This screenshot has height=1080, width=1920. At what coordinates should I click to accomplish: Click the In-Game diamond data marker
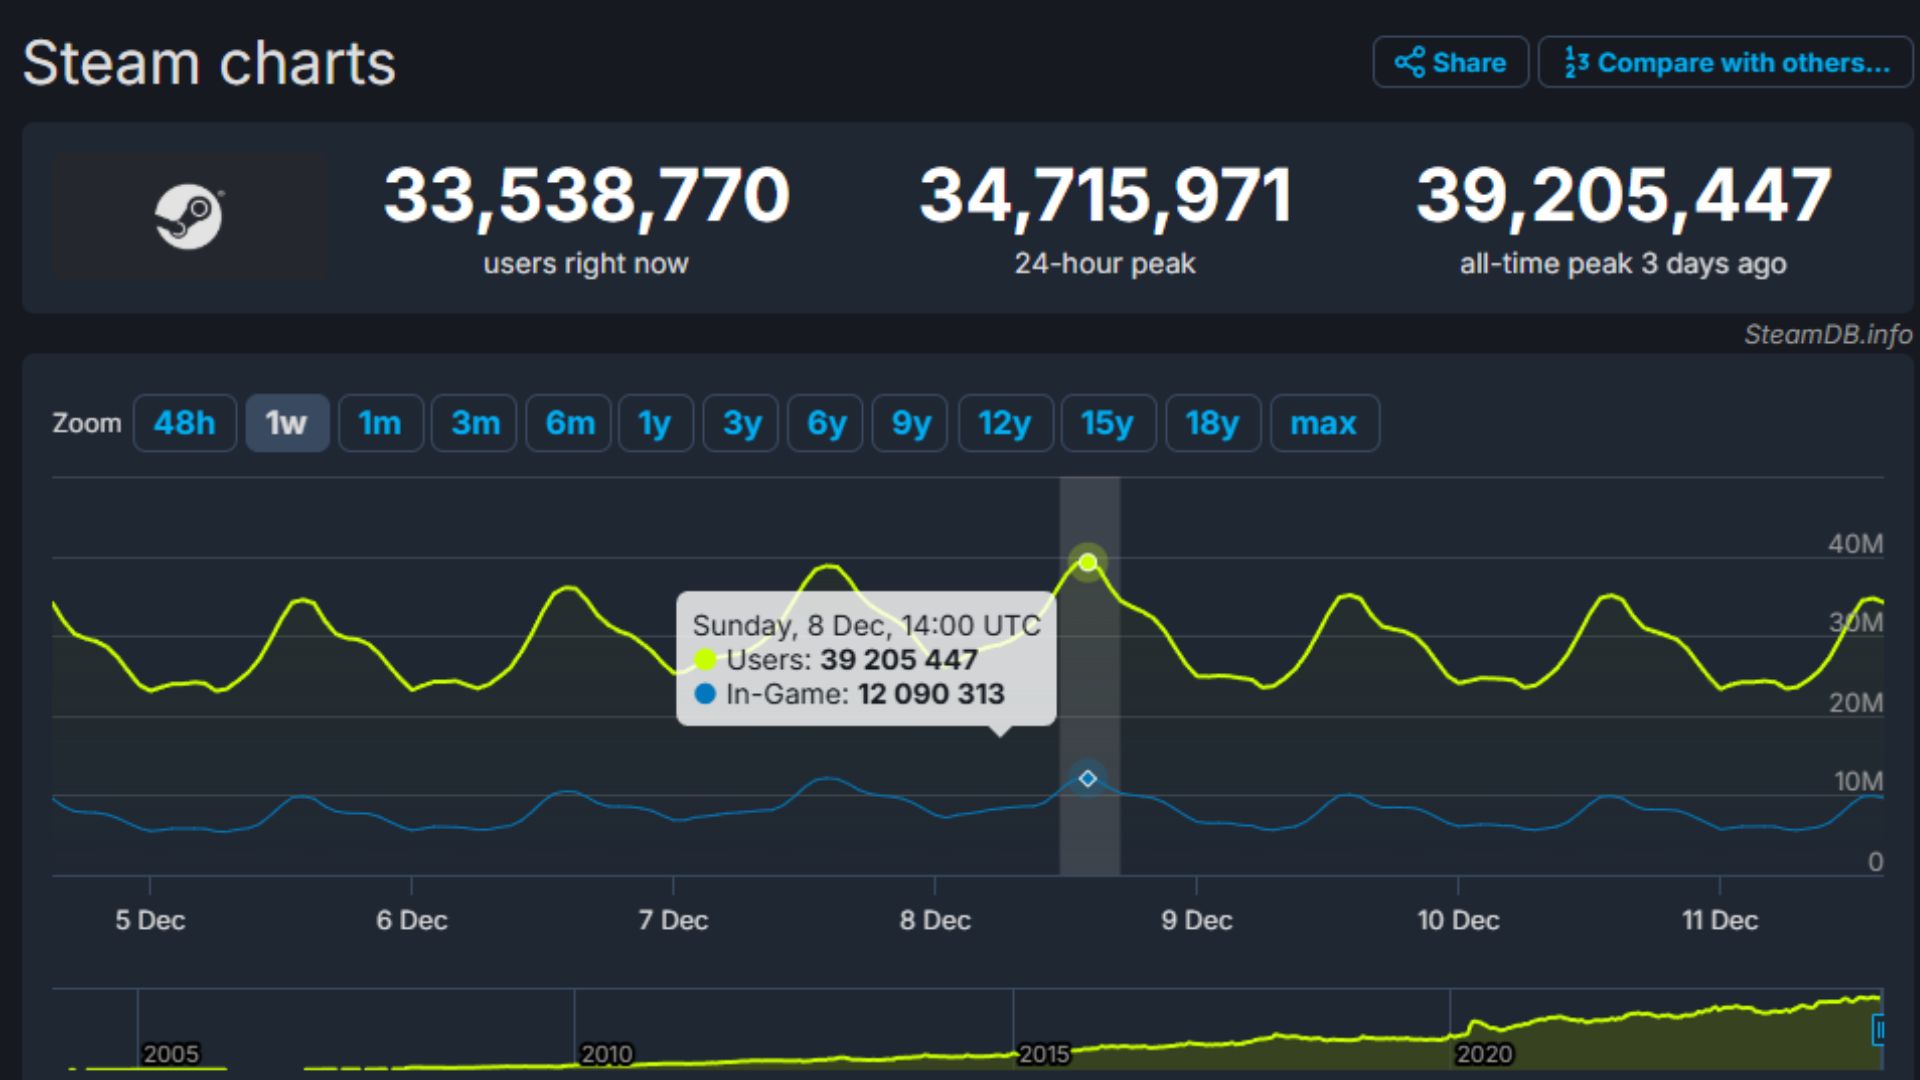[x=1088, y=778]
